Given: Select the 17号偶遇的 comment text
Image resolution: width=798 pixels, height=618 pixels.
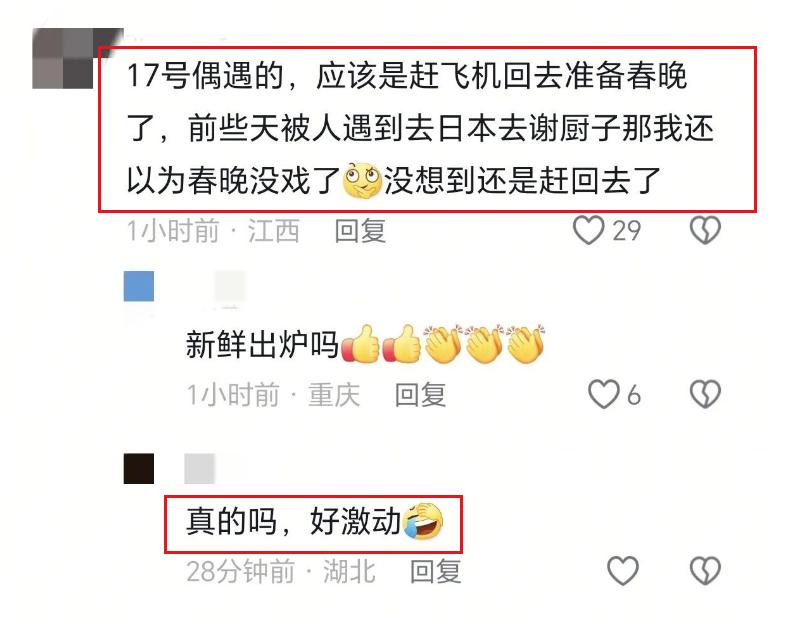Looking at the screenshot, I should (x=420, y=128).
